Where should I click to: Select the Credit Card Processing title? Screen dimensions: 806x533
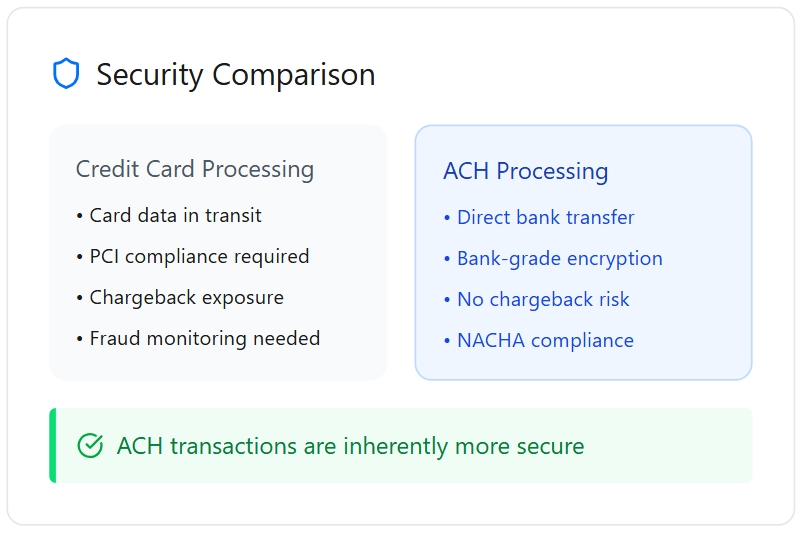[x=195, y=170]
